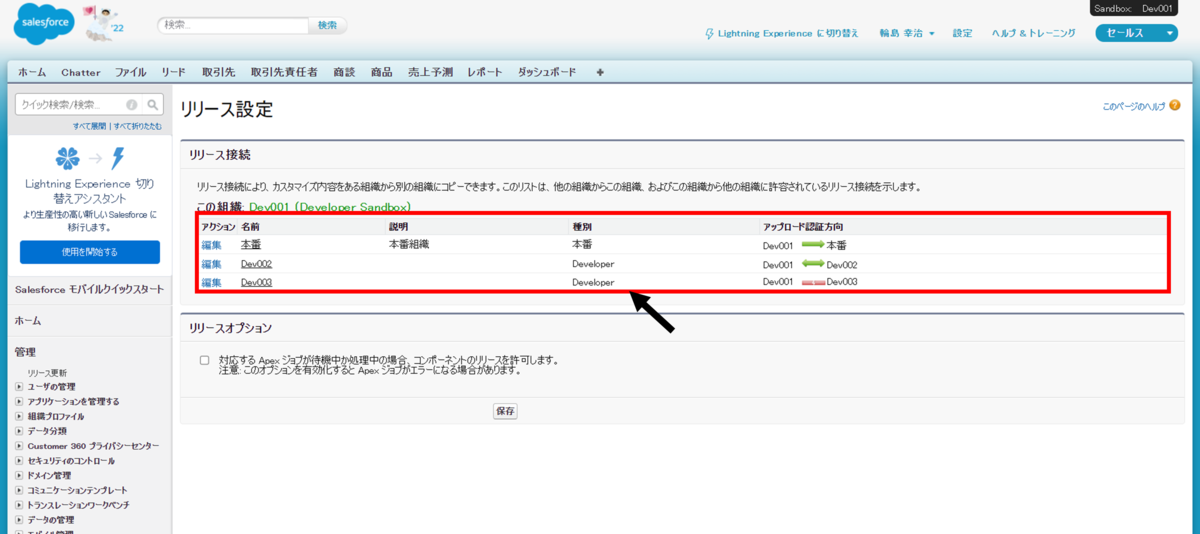The width and height of the screenshot is (1200, 534).
Task: Open the Dev002 connection name link
Action: click(256, 264)
